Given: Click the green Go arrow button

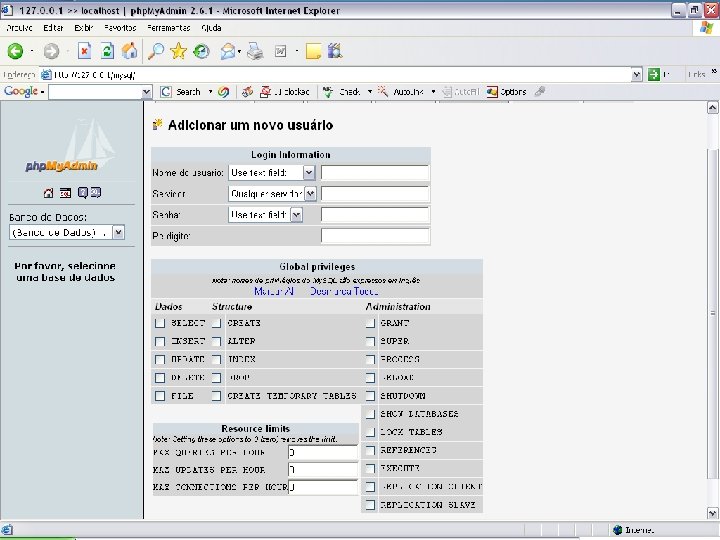Looking at the screenshot, I should pos(653,74).
